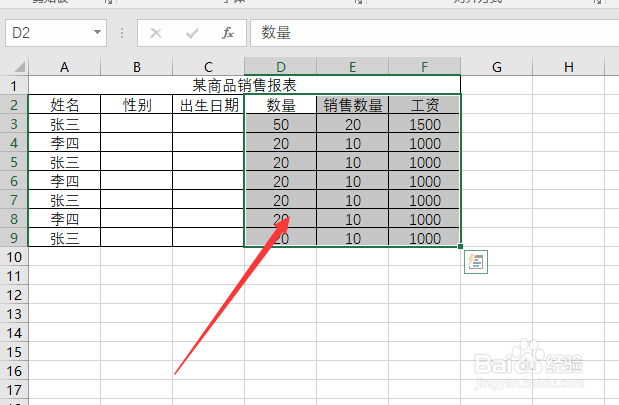Select column B header
Image resolution: width=619 pixels, height=405 pixels.
coord(137,66)
